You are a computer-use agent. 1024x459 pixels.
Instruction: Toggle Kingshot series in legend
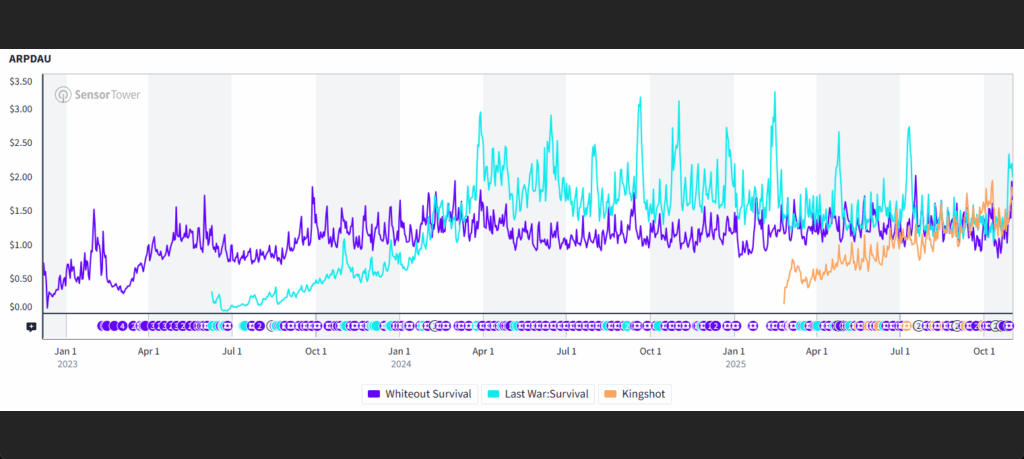click(642, 394)
